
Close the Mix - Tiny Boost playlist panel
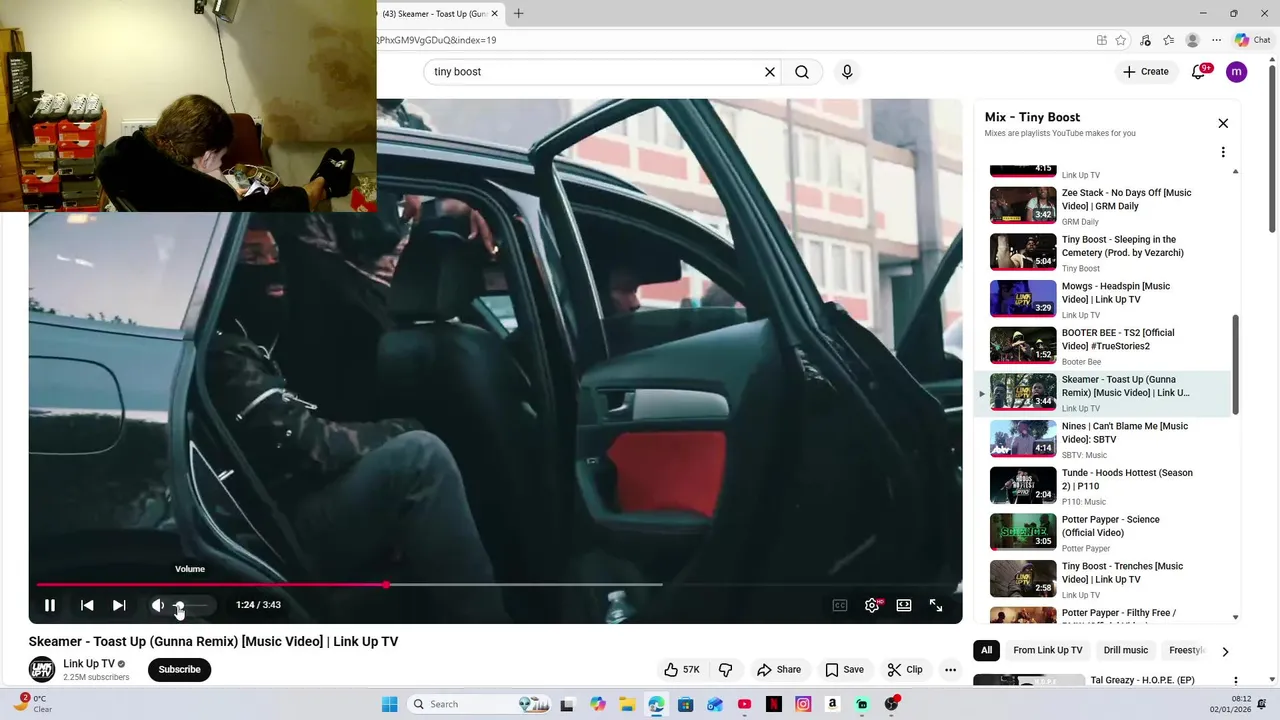pyautogui.click(x=1223, y=123)
